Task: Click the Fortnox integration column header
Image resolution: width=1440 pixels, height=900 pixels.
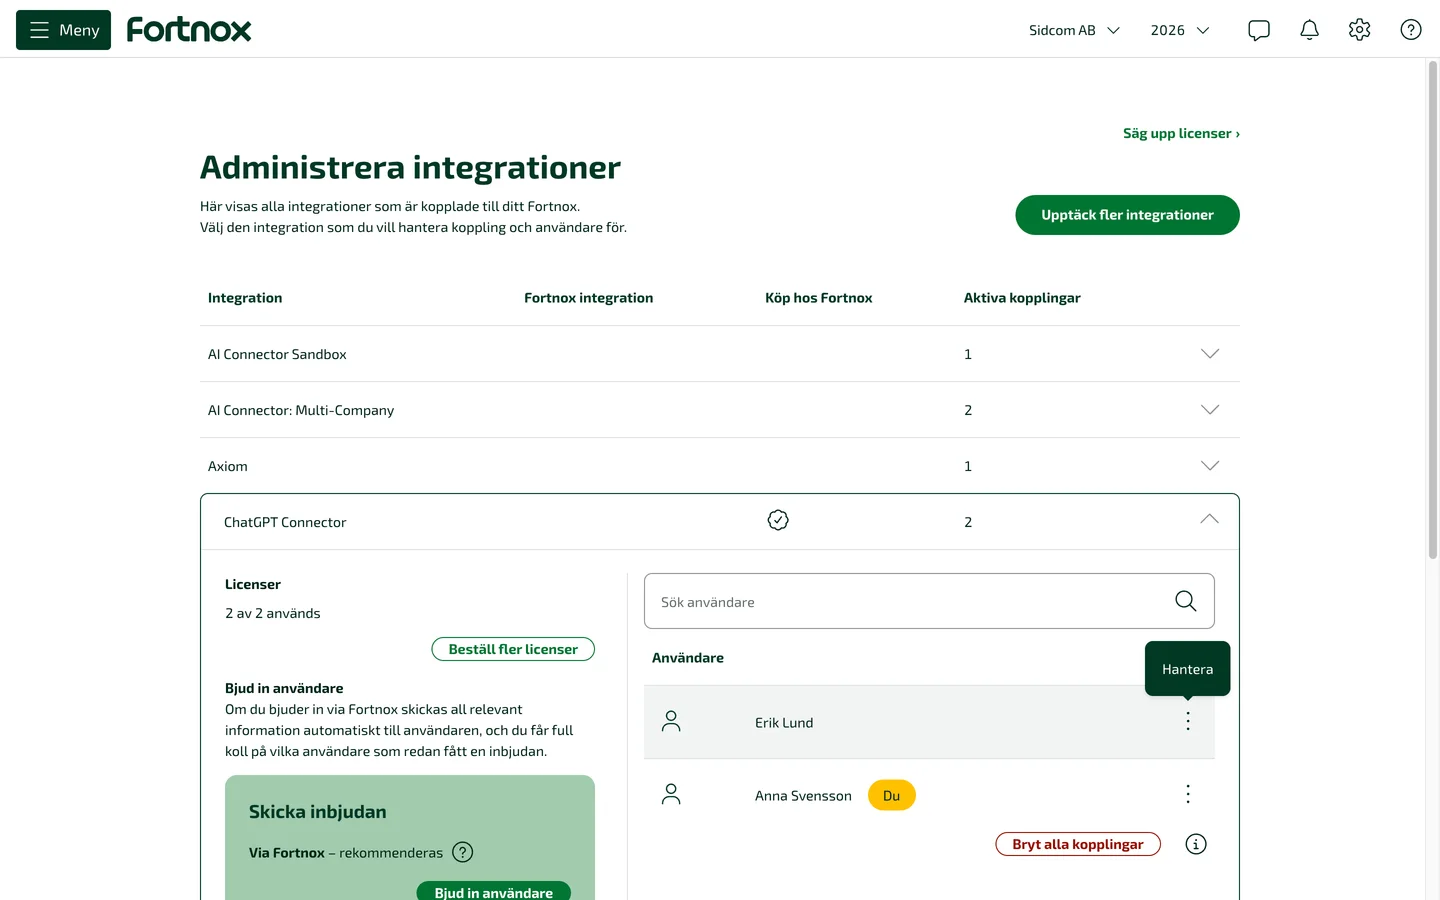Action: tap(588, 298)
